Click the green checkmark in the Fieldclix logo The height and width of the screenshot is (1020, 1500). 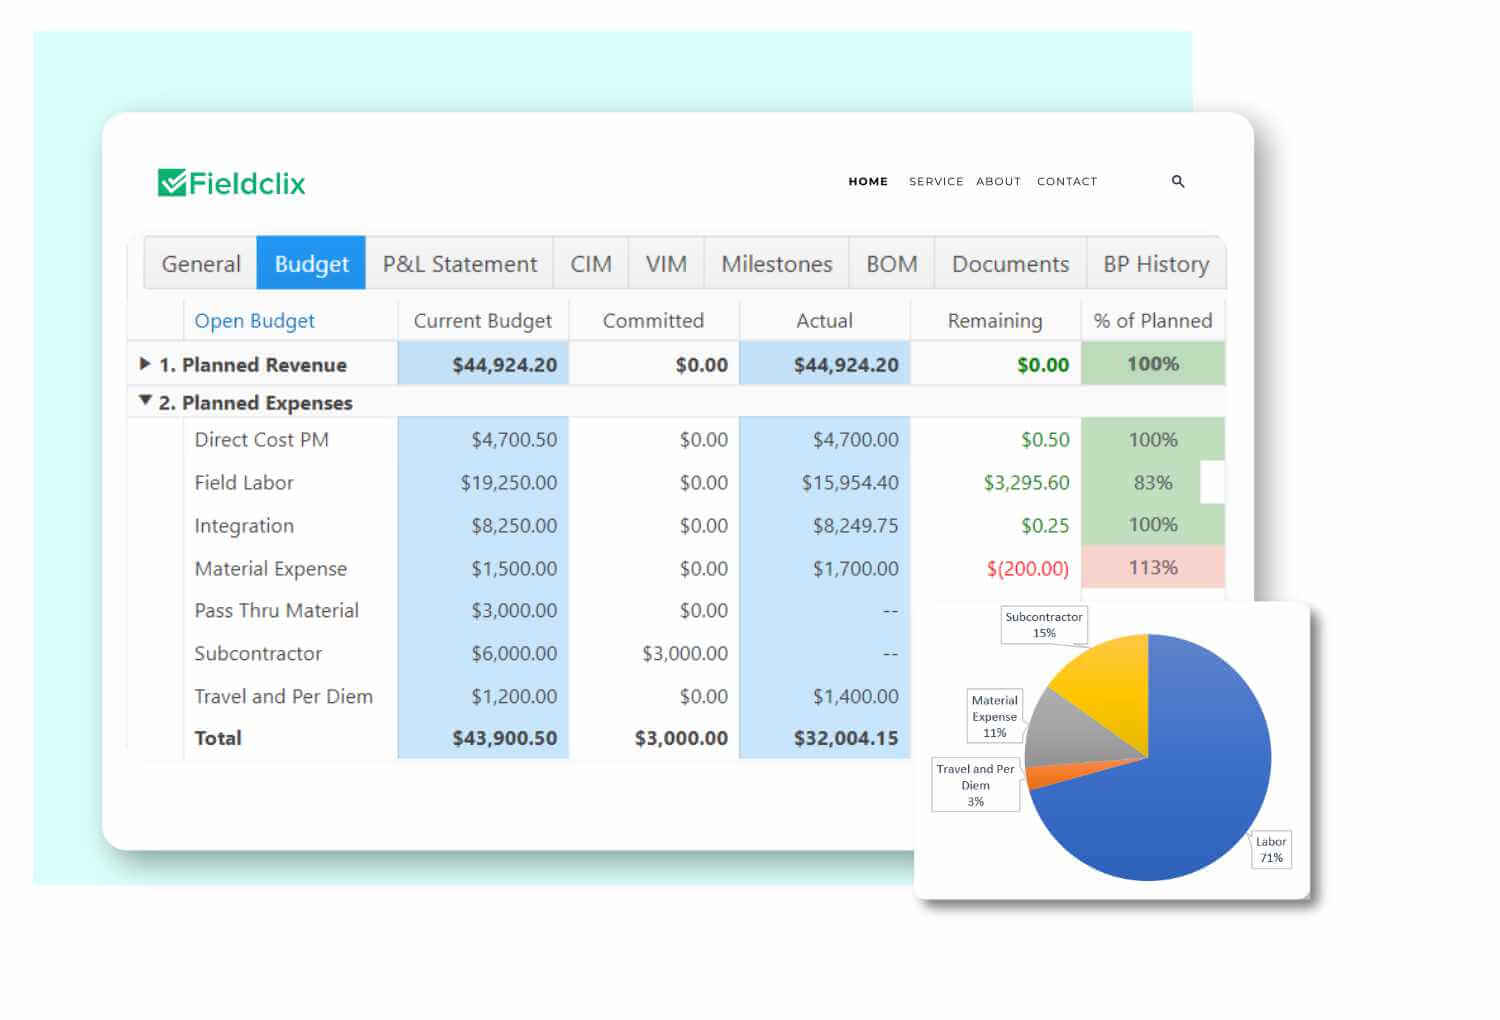[x=172, y=181]
